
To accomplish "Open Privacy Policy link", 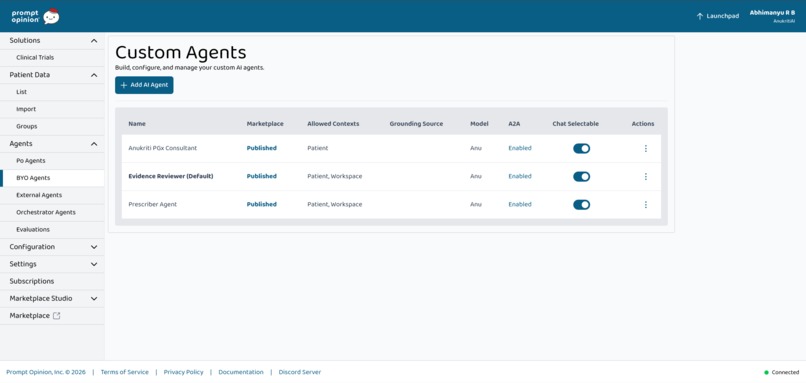I will [x=184, y=372].
